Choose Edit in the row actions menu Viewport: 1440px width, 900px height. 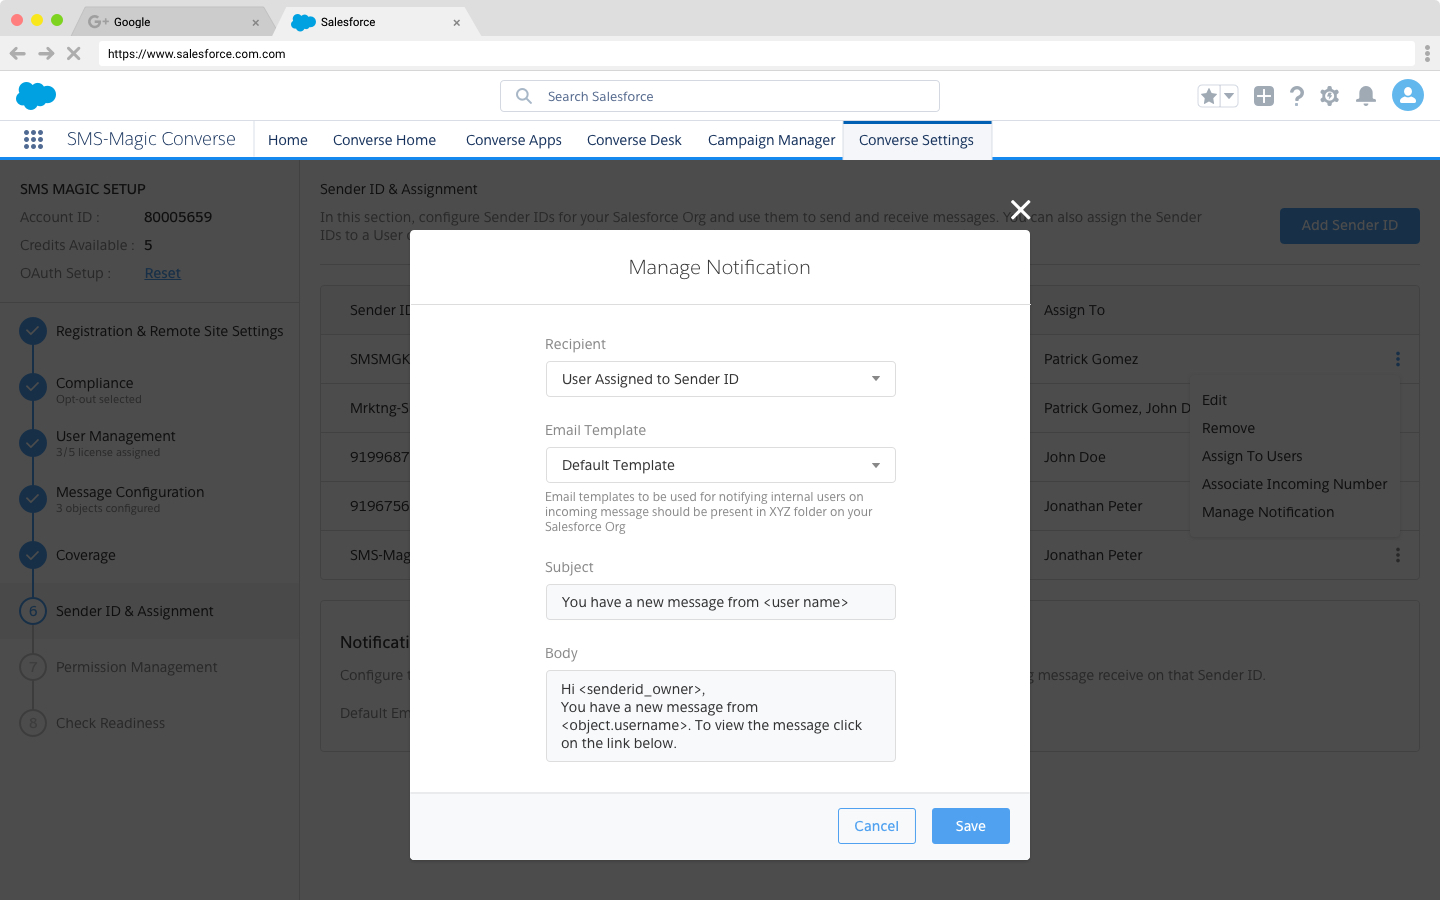click(x=1214, y=400)
